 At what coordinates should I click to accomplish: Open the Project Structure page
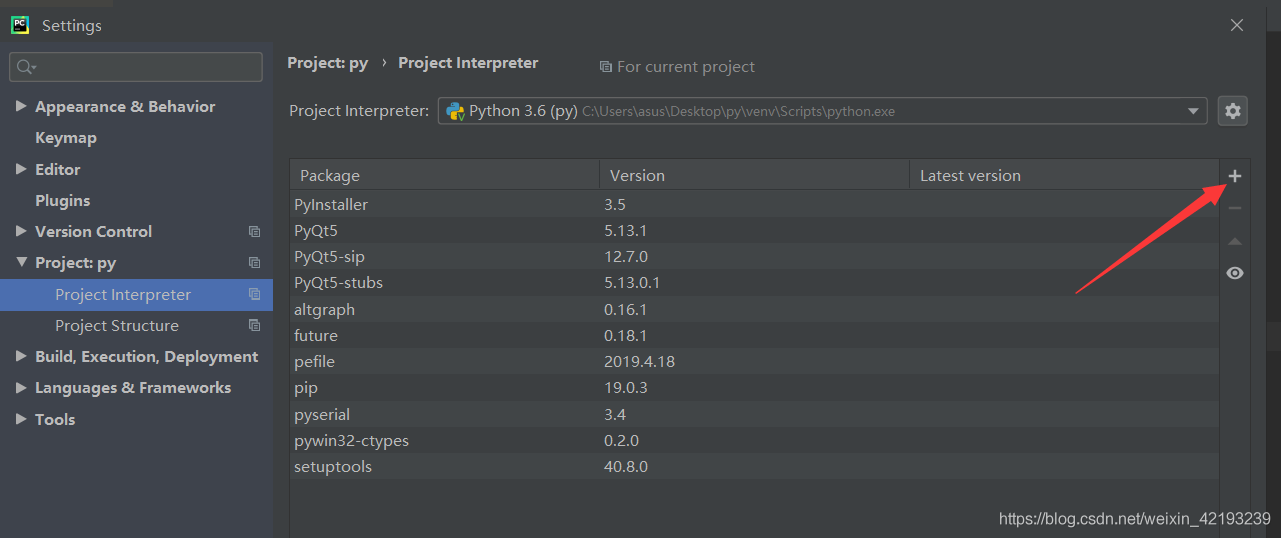pyautogui.click(x=117, y=325)
